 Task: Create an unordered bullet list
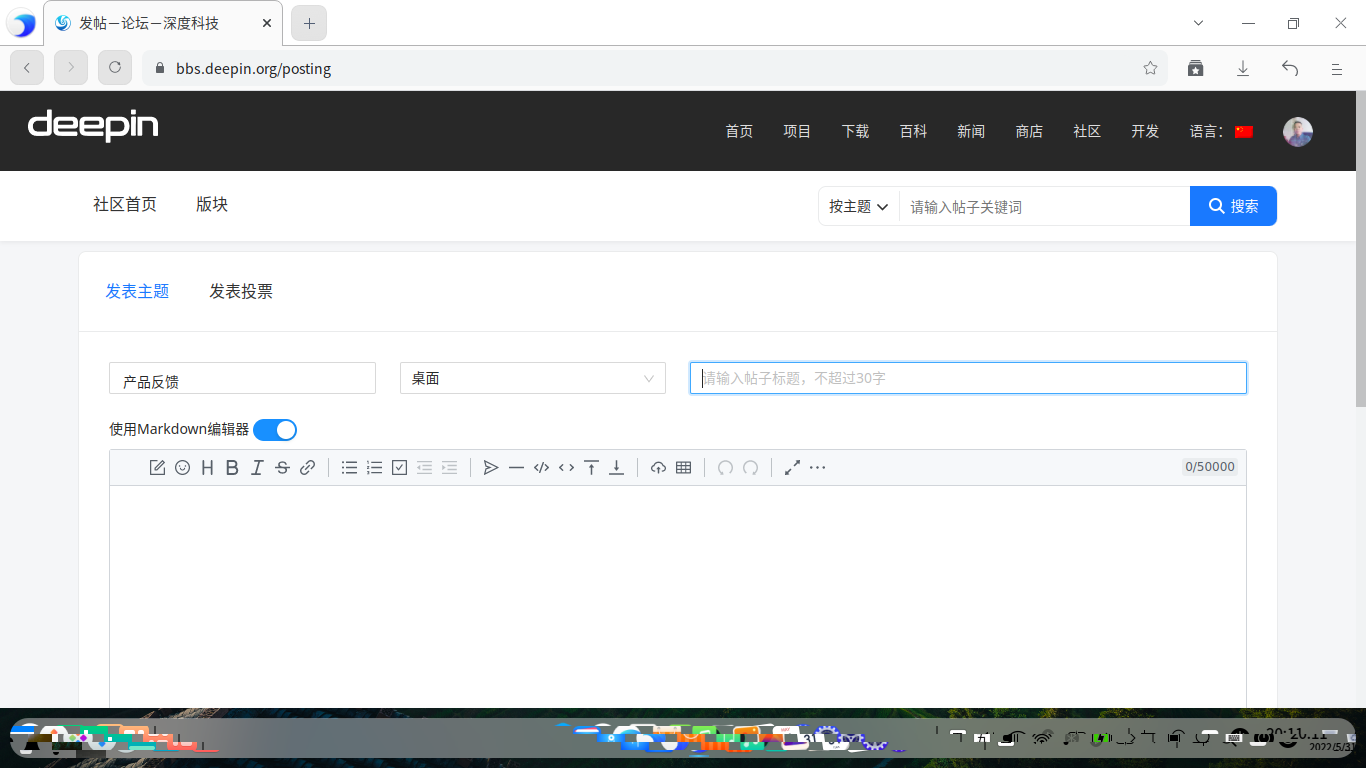pos(349,467)
